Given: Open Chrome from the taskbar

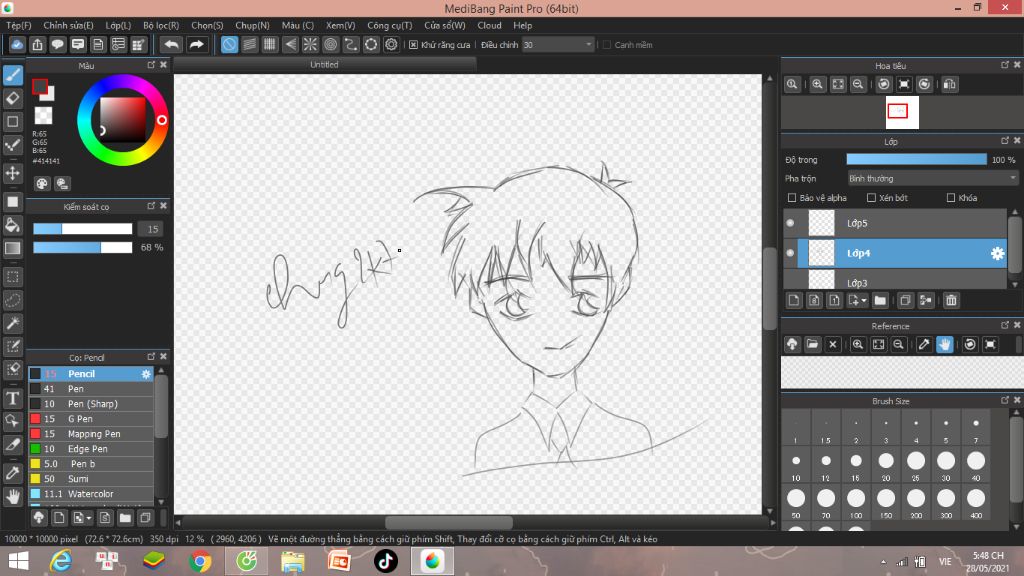Looking at the screenshot, I should (200, 562).
